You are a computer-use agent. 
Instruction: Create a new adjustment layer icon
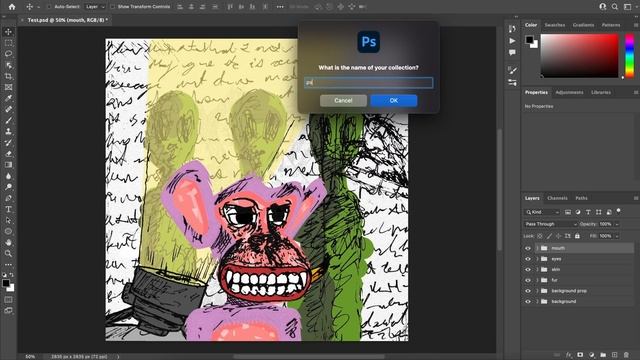(x=591, y=355)
